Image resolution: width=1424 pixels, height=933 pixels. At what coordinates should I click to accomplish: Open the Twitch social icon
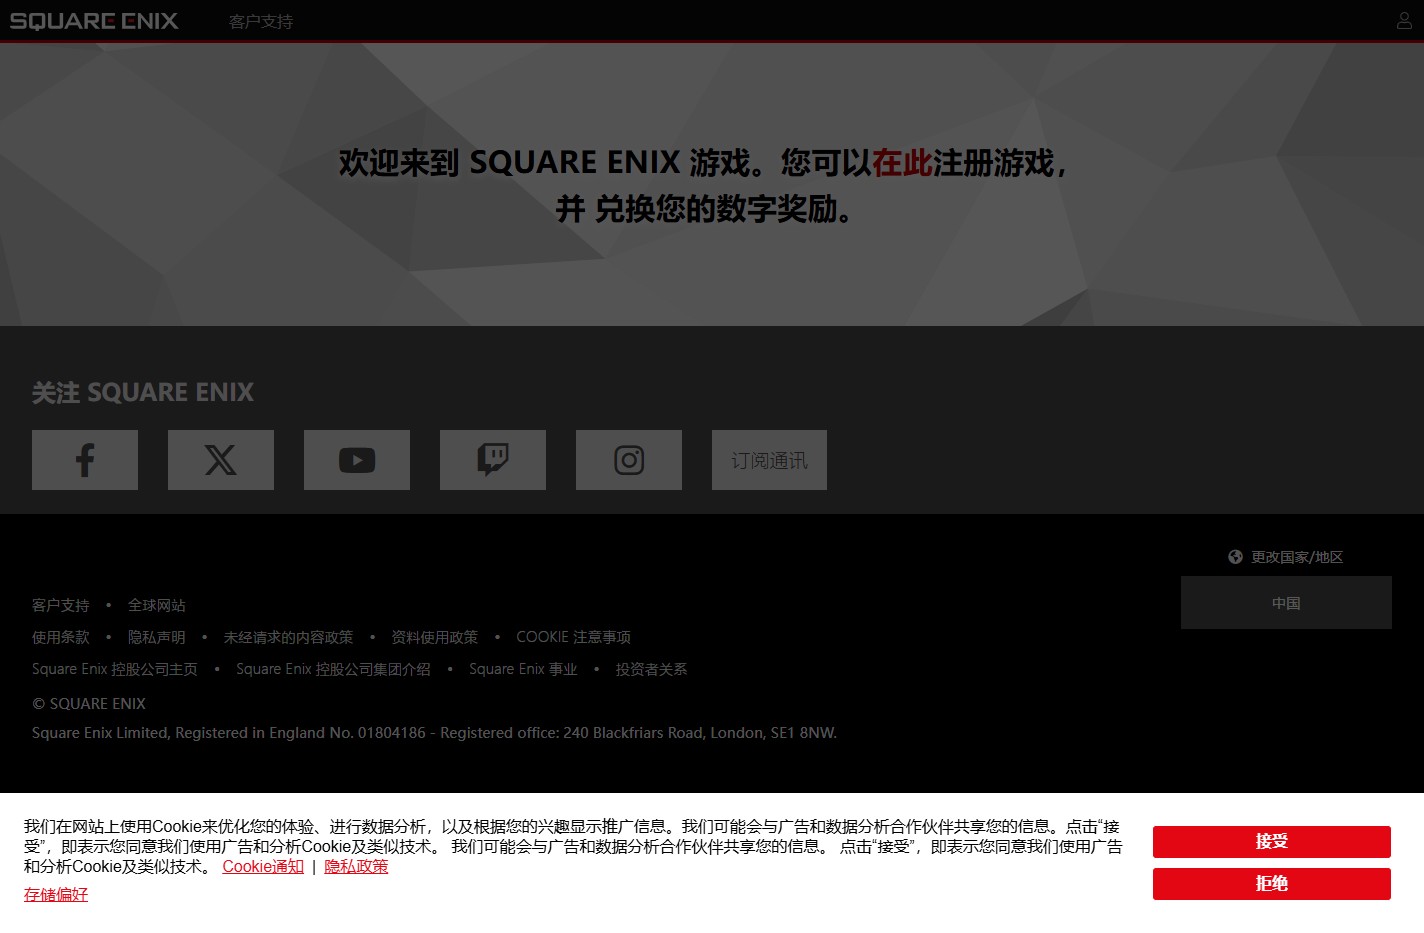pos(493,460)
